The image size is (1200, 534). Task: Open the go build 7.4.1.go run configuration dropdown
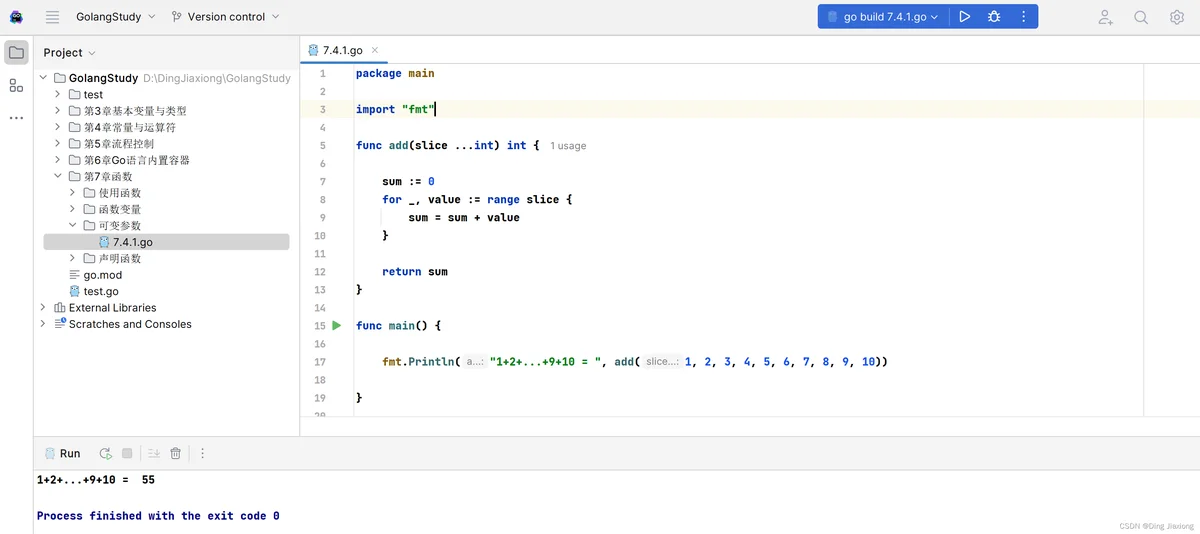coord(881,17)
